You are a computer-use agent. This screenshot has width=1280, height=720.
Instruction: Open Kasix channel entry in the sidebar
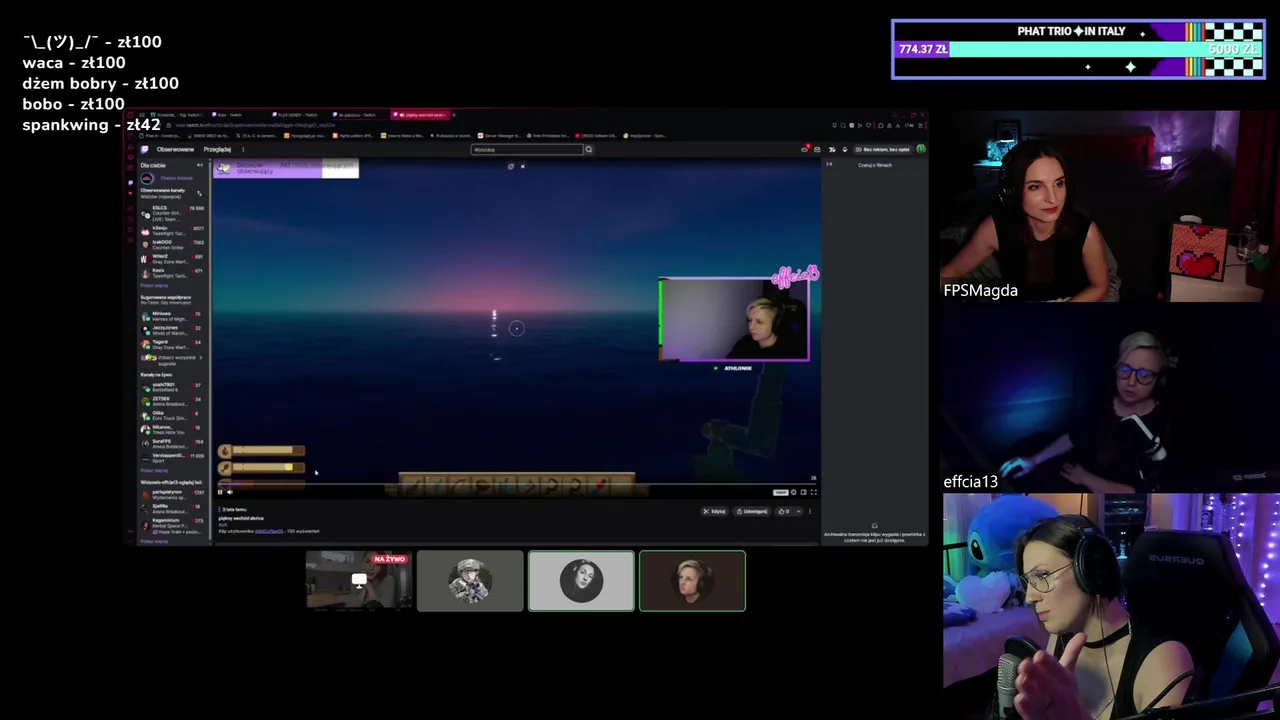click(172, 273)
